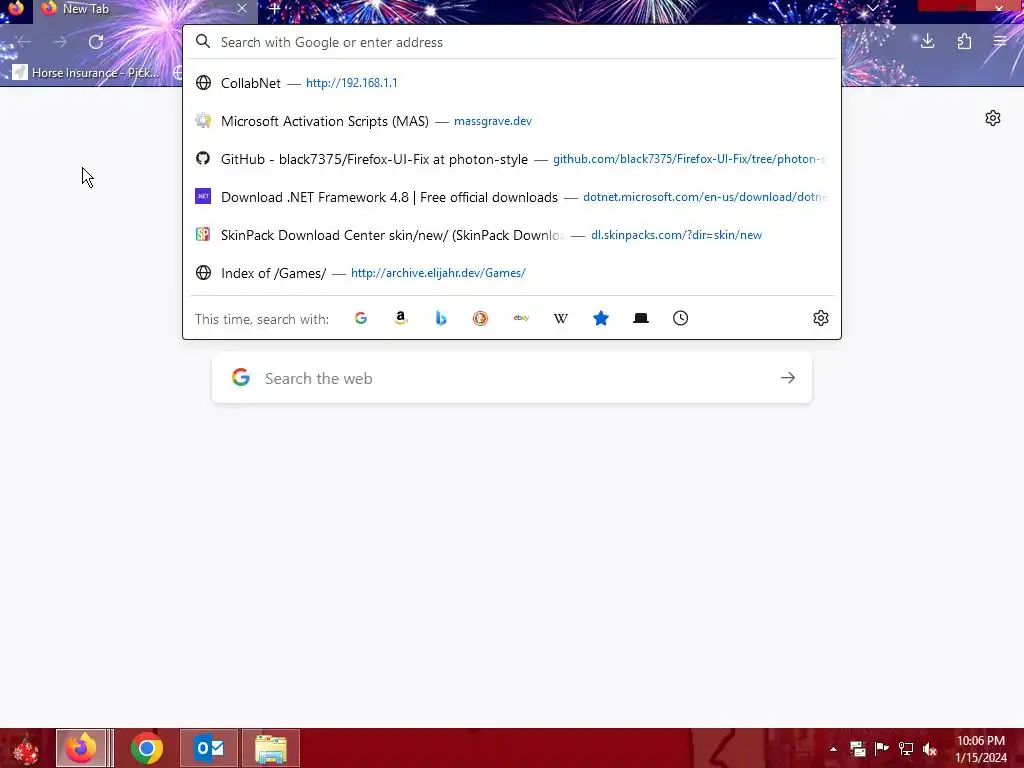Open New Tab page customize gear

tap(993, 118)
